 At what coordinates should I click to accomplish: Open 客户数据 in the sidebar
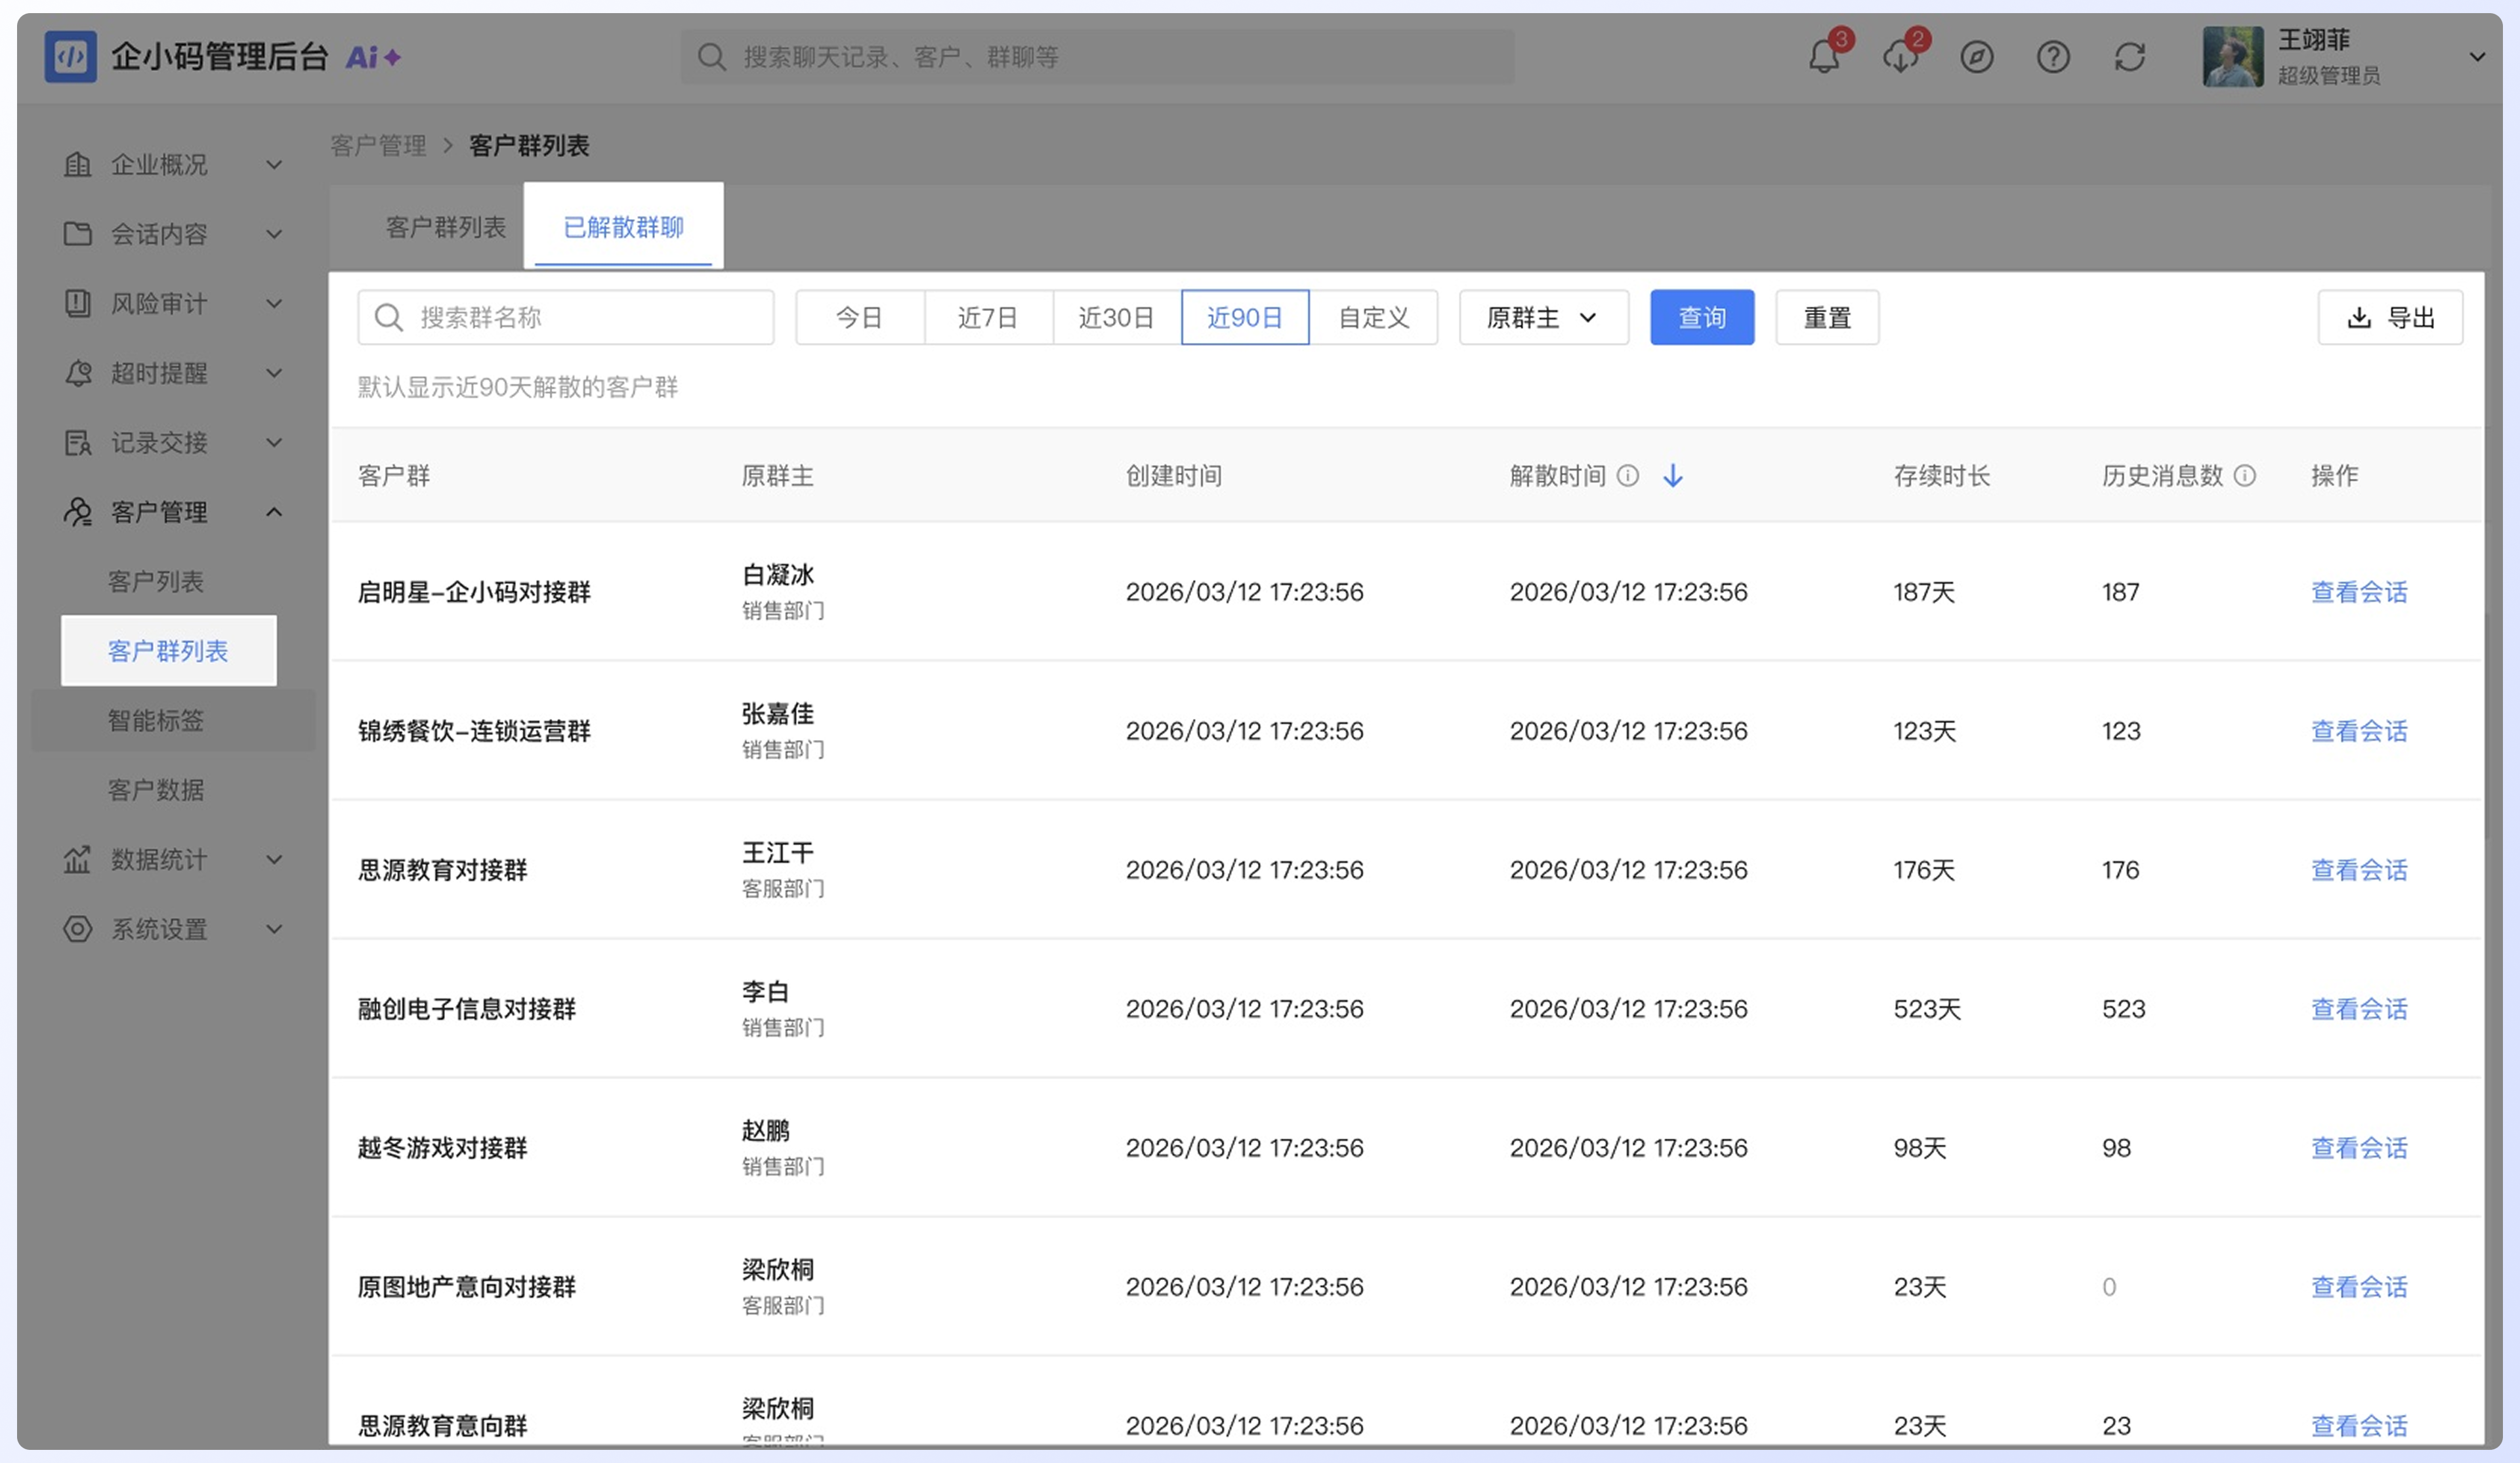pyautogui.click(x=155, y=790)
